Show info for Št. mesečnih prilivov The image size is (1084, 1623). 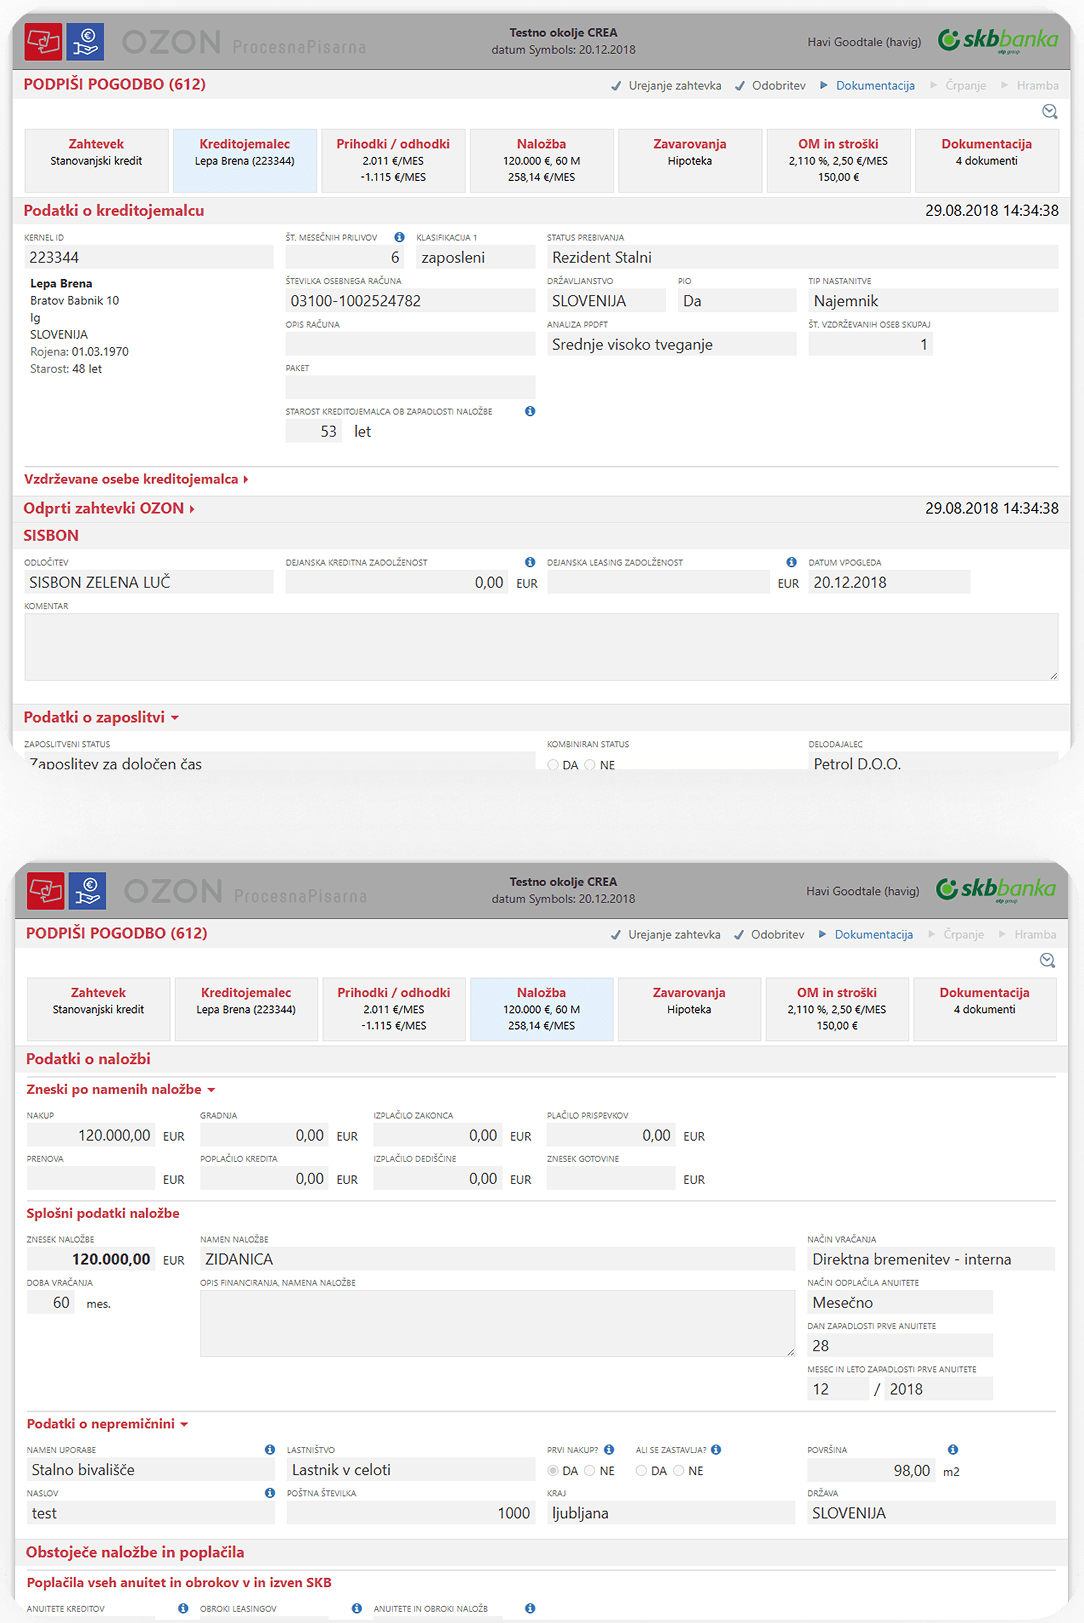click(x=399, y=237)
